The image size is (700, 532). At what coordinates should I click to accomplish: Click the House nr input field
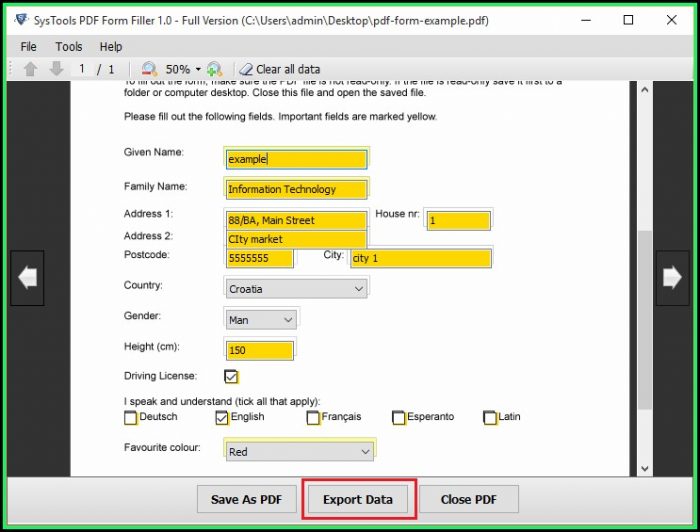(x=458, y=220)
